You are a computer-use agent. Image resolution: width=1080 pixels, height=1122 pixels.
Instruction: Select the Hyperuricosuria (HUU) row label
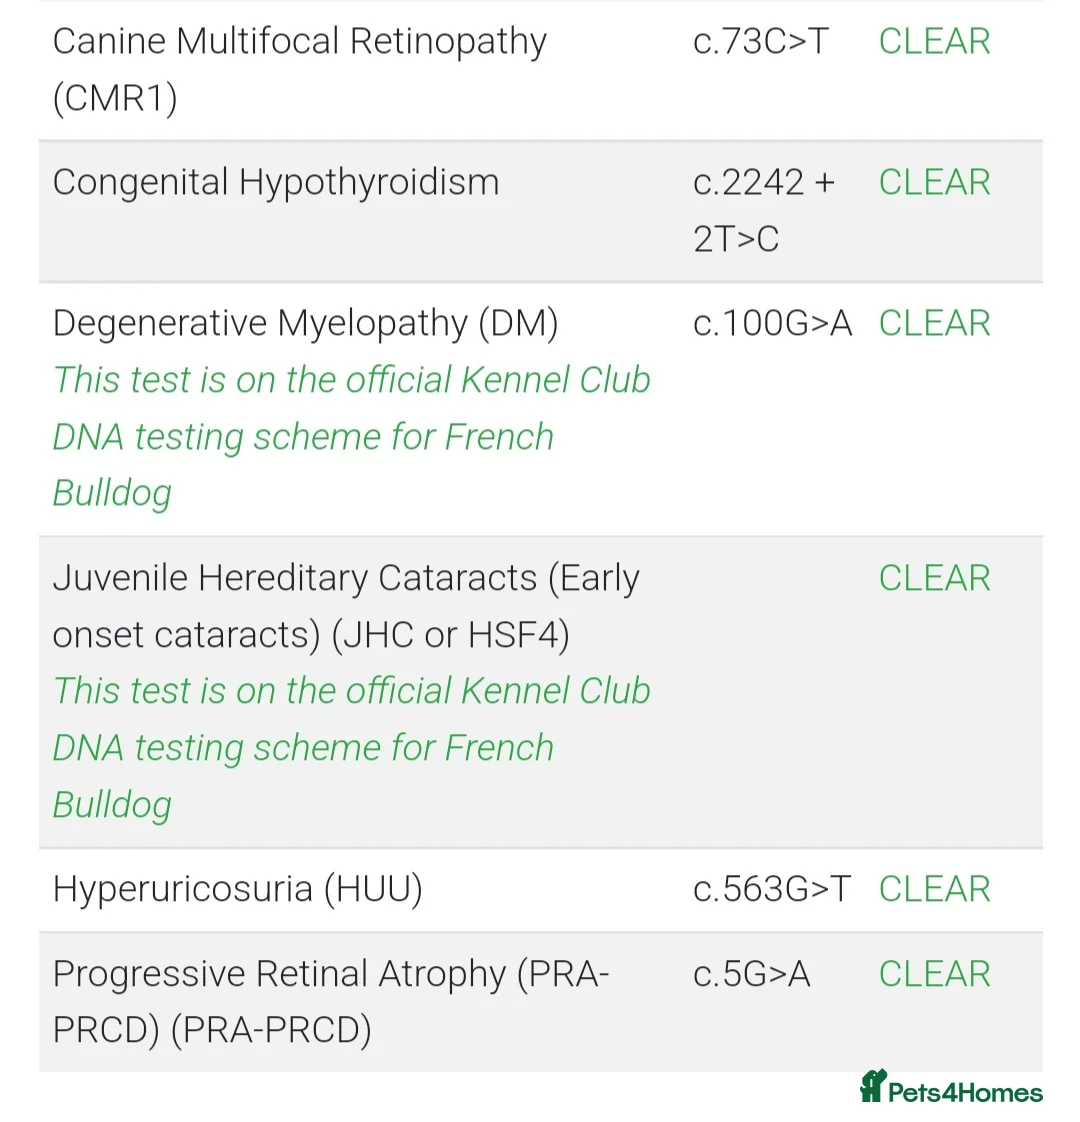[x=237, y=889]
